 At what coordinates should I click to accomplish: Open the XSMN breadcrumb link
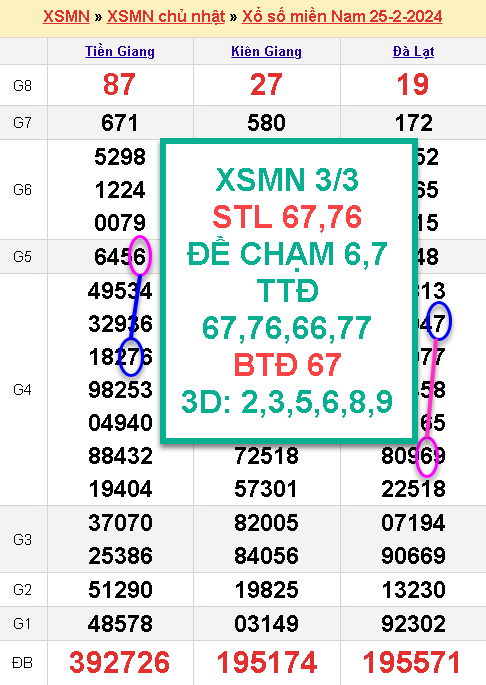pyautogui.click(x=66, y=17)
